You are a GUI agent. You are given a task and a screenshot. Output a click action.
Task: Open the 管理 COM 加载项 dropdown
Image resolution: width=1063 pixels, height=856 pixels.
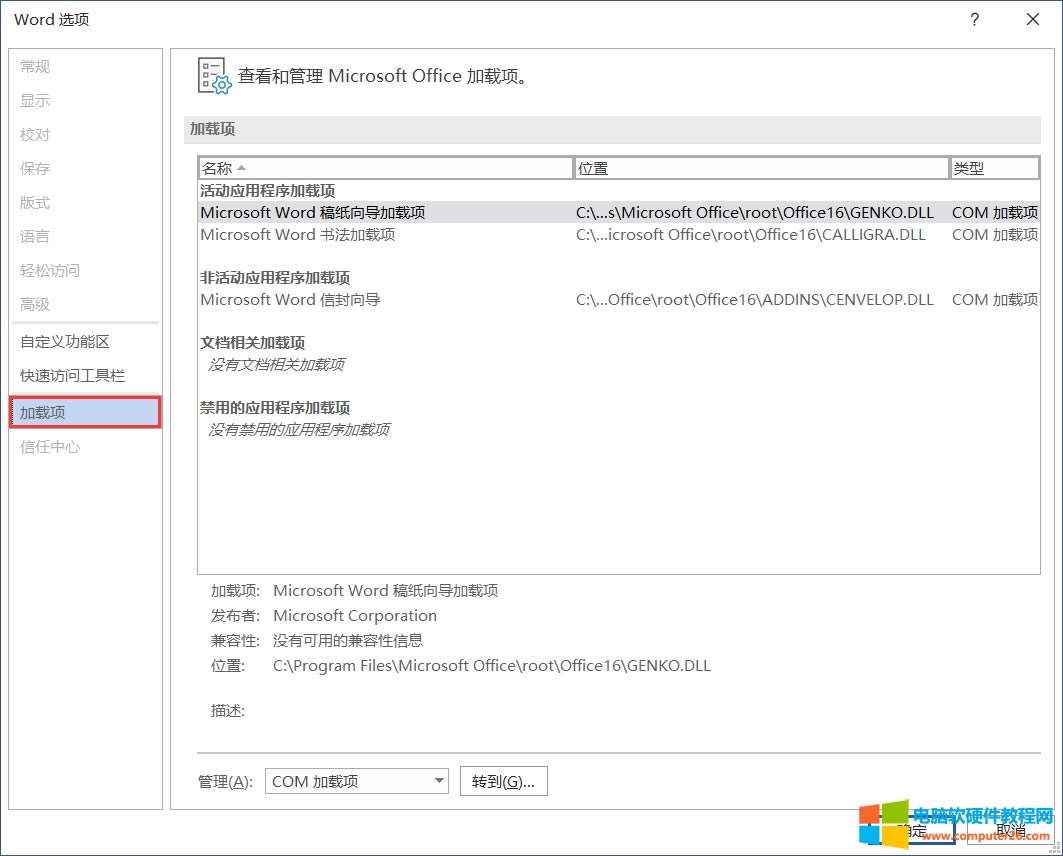tap(356, 782)
